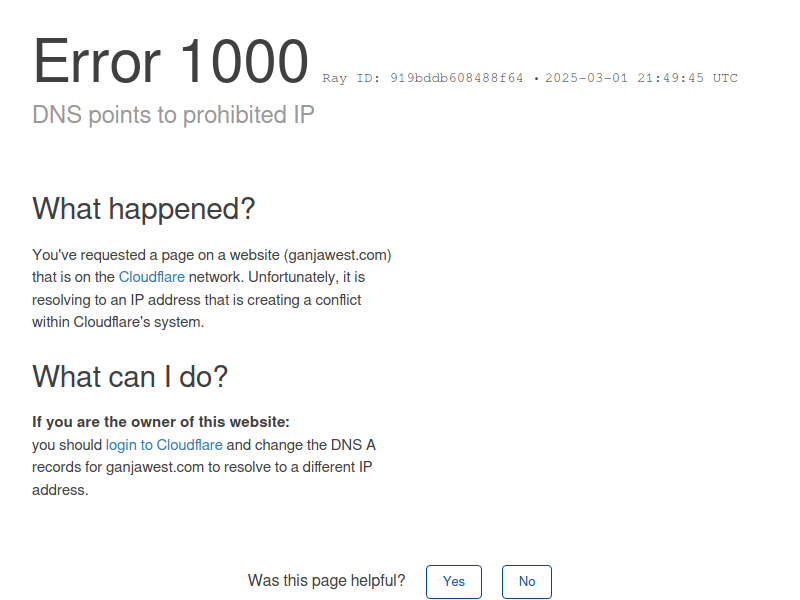Click the 2025-03-01 21:49:45 UTC timestamp
The height and width of the screenshot is (600, 800).
point(641,78)
